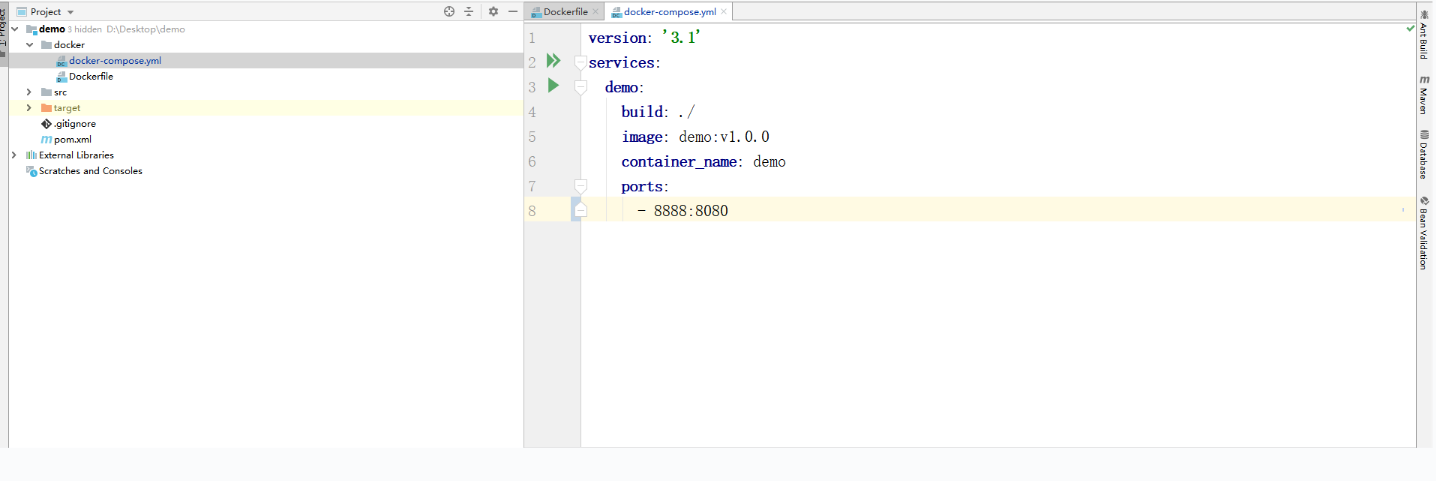Screen dimensions: 1436x481
Task: Open Project panel settings gear
Action: (x=493, y=12)
